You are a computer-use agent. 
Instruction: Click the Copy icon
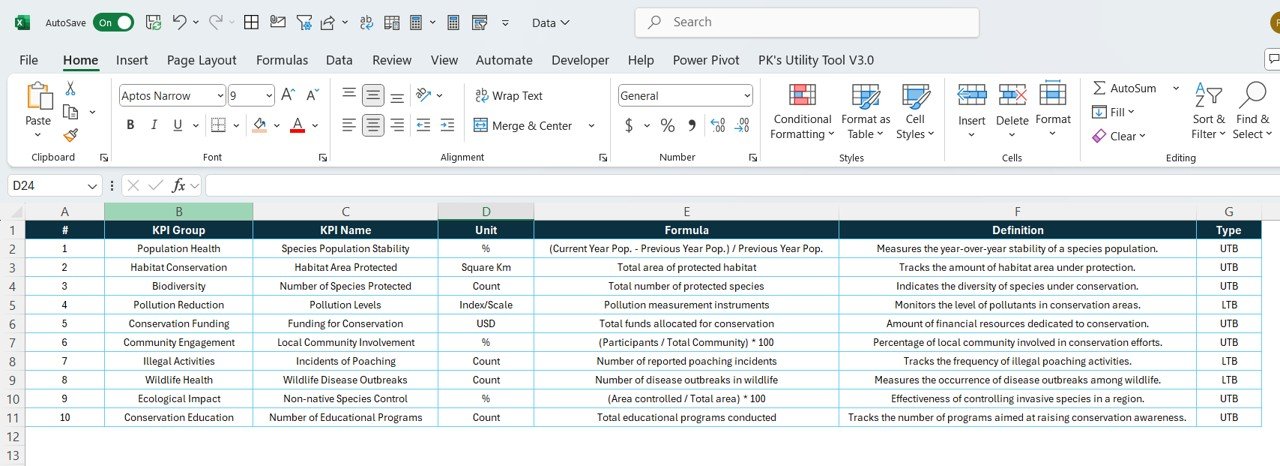click(x=71, y=111)
